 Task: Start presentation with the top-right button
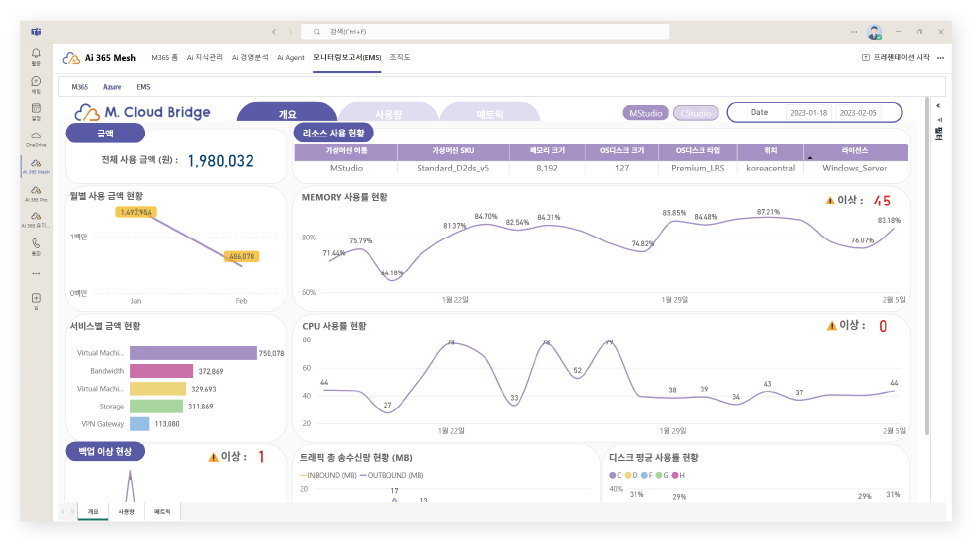pos(896,58)
